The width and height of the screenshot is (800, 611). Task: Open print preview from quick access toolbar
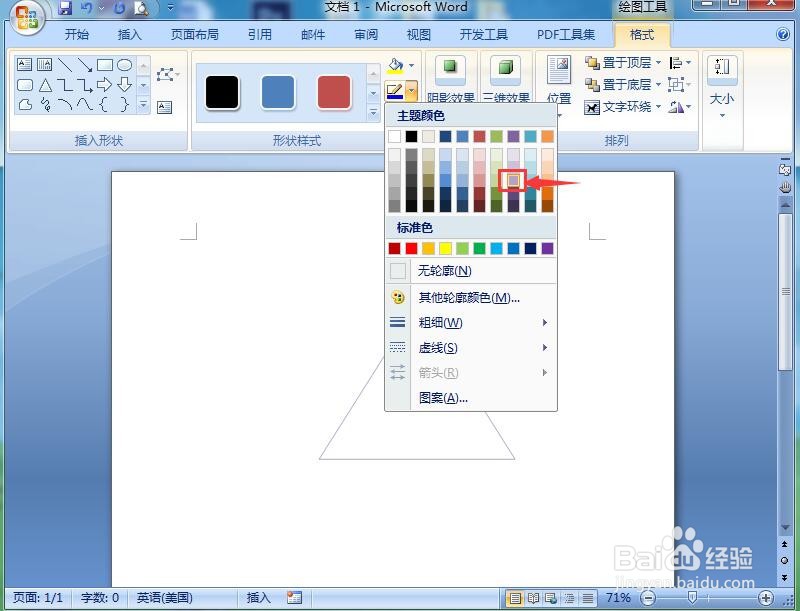(140, 8)
